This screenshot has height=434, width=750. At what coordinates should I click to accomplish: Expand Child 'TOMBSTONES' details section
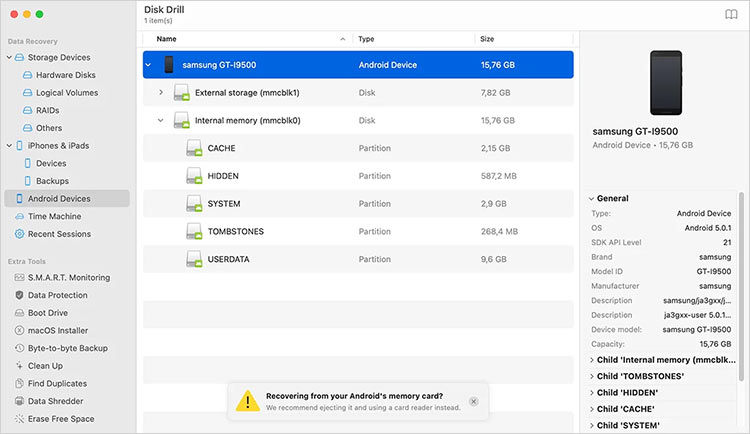591,376
